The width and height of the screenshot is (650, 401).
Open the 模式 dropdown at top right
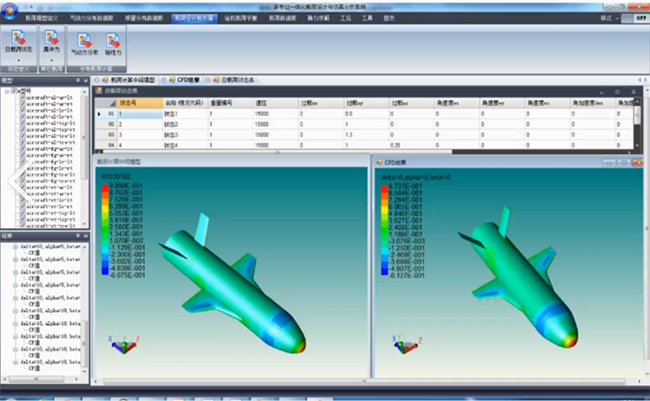point(604,18)
